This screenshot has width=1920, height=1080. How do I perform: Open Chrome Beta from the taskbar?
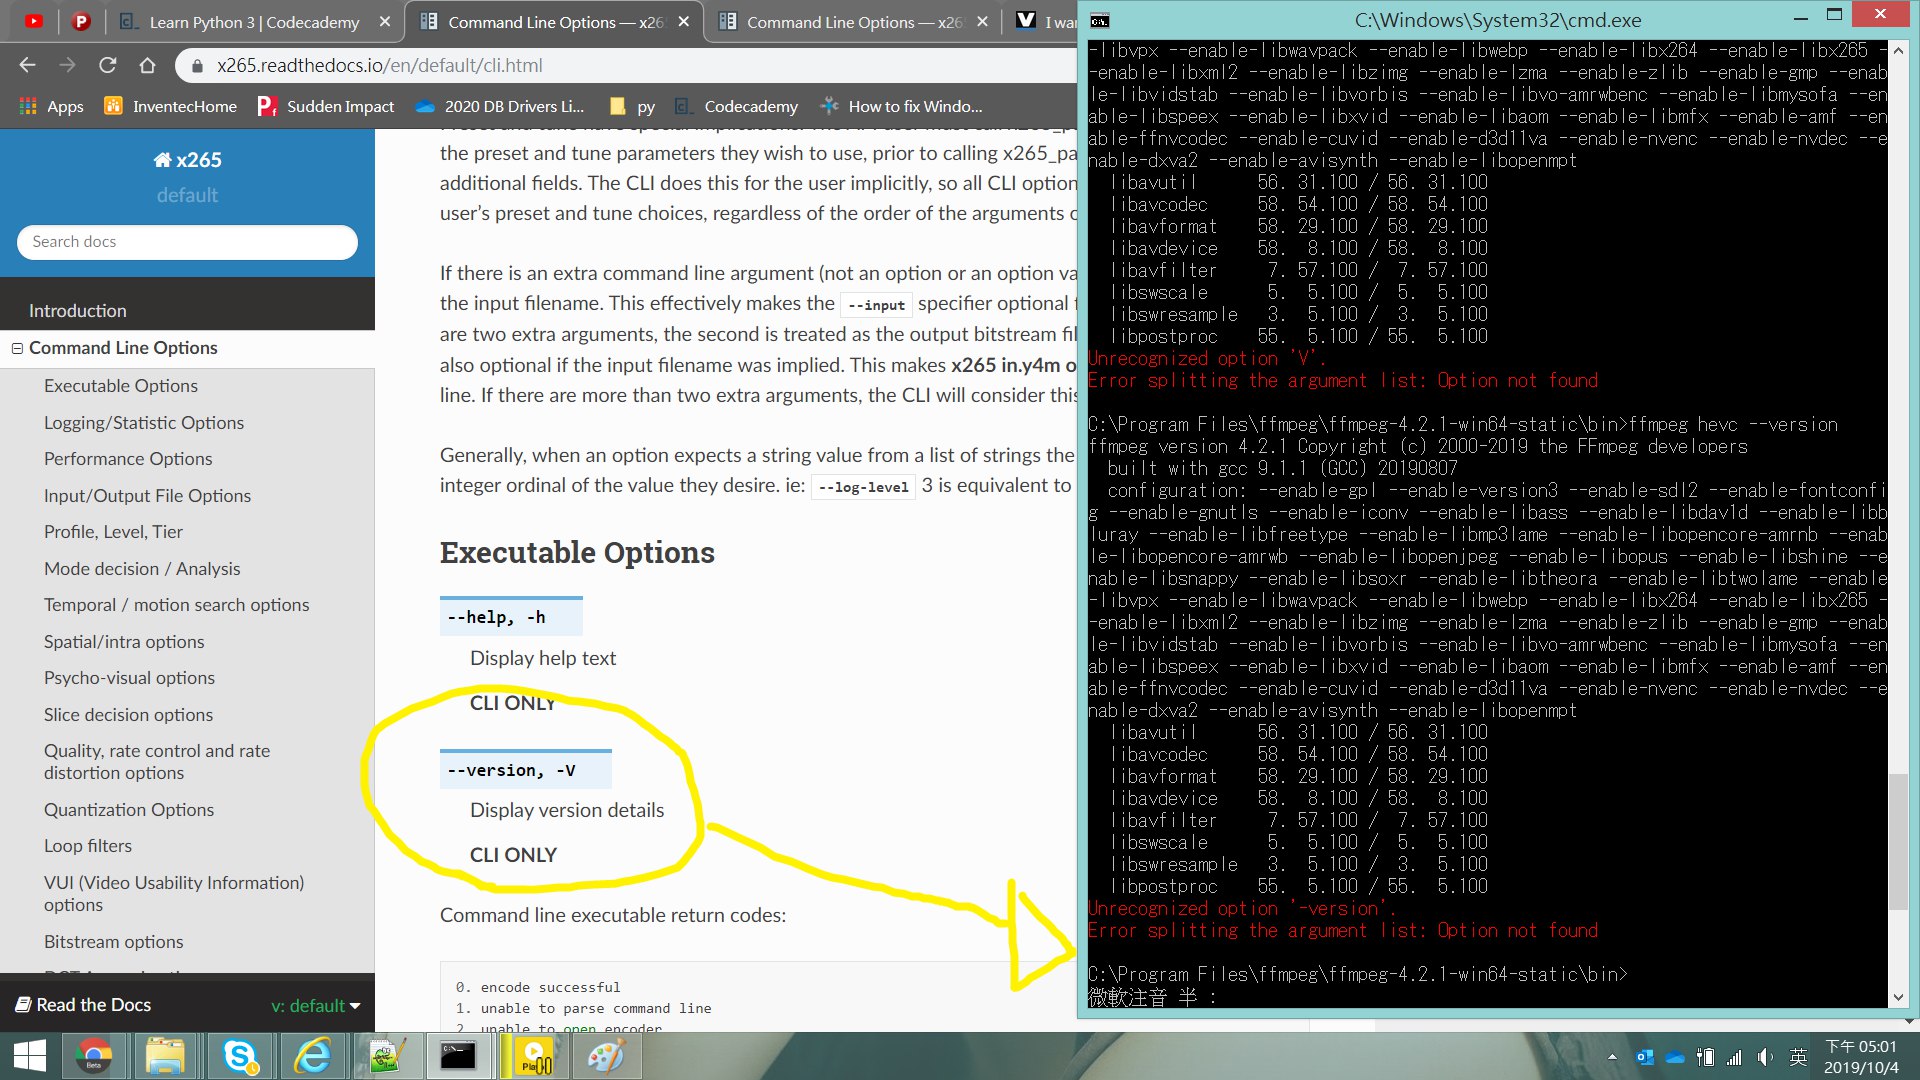coord(94,1056)
